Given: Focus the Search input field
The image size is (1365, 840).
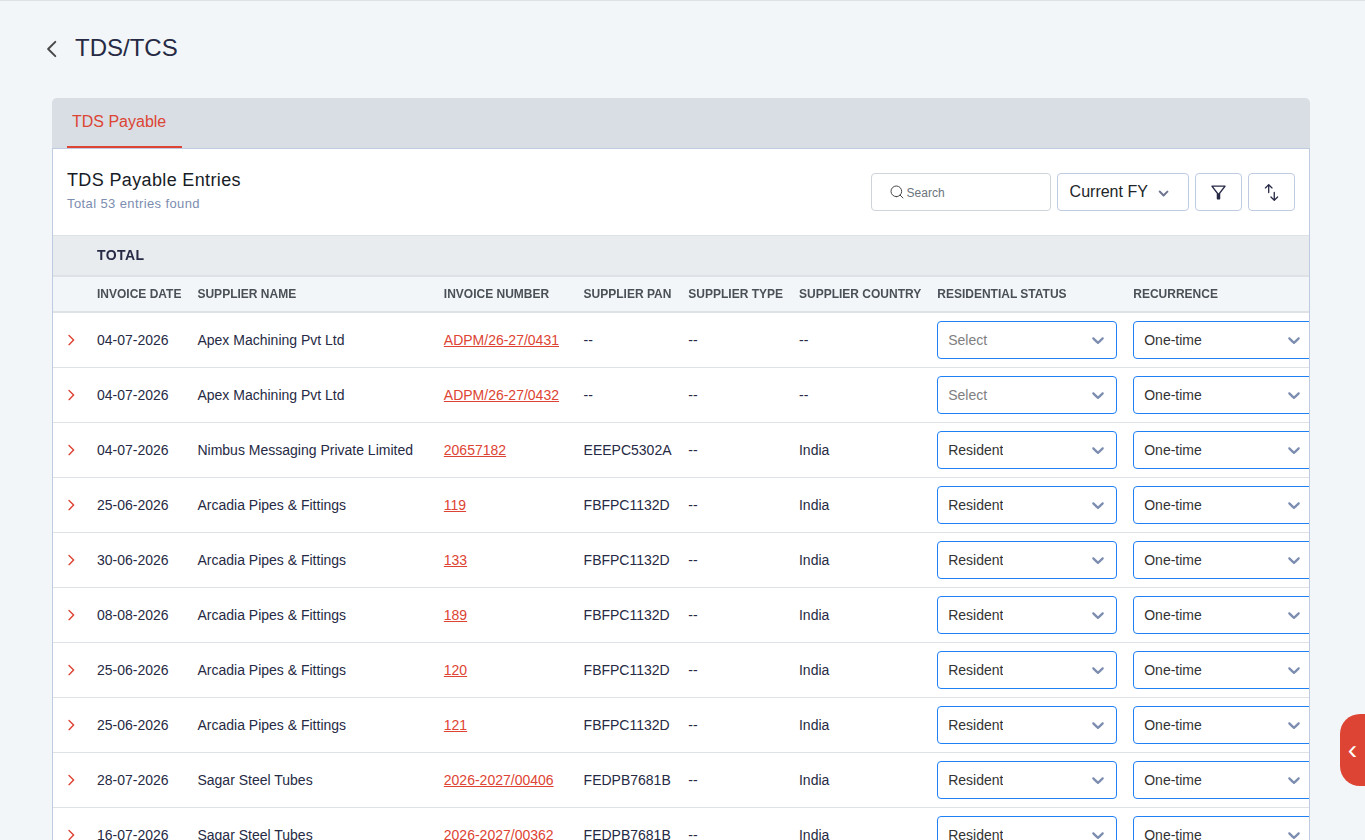Looking at the screenshot, I should click(x=961, y=192).
